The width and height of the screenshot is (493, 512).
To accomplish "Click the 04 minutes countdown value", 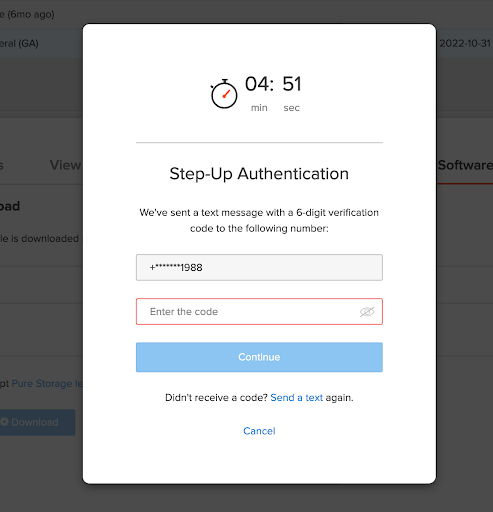I will tap(259, 84).
